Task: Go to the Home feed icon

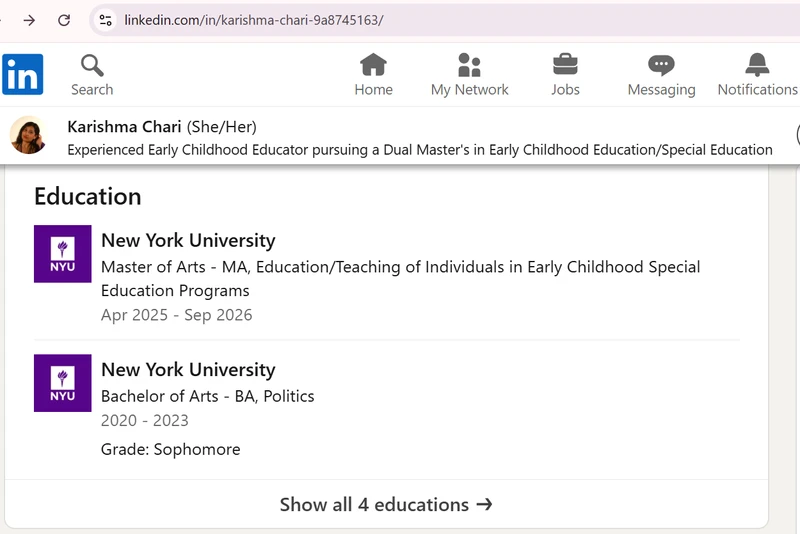Action: coord(373,66)
